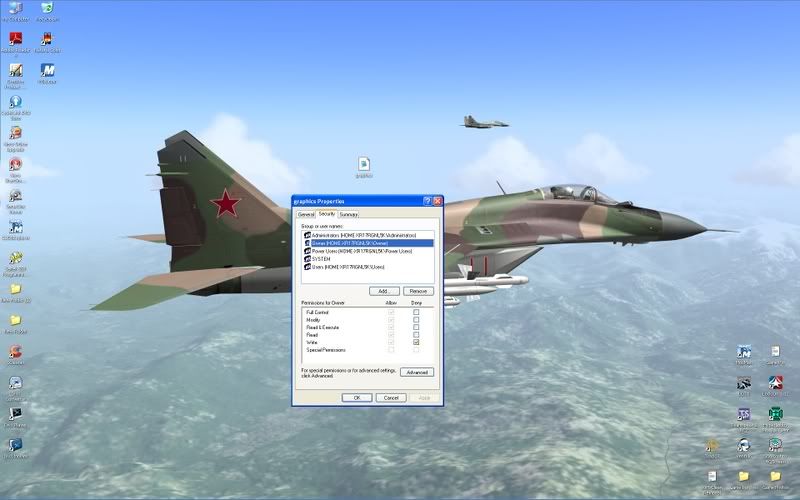Check the Deny box for Full Control
The width and height of the screenshot is (800, 500).
tap(416, 312)
